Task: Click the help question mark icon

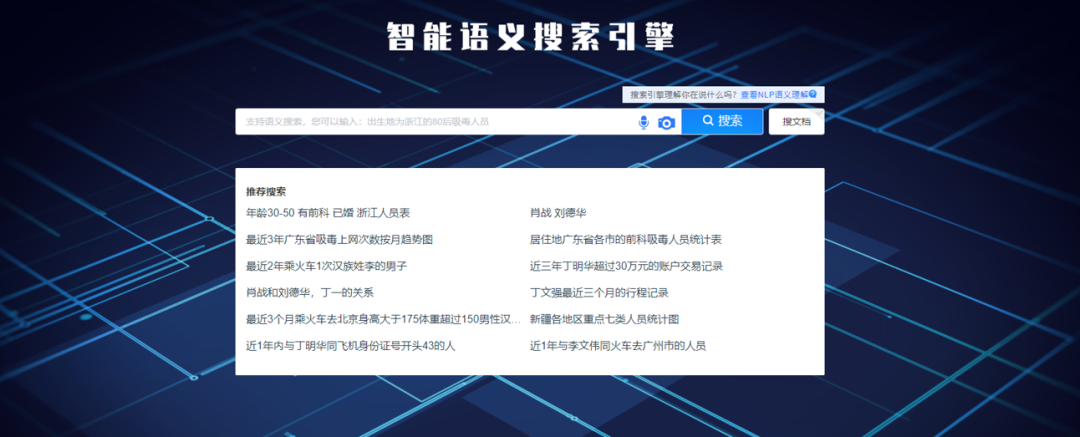Action: click(813, 94)
